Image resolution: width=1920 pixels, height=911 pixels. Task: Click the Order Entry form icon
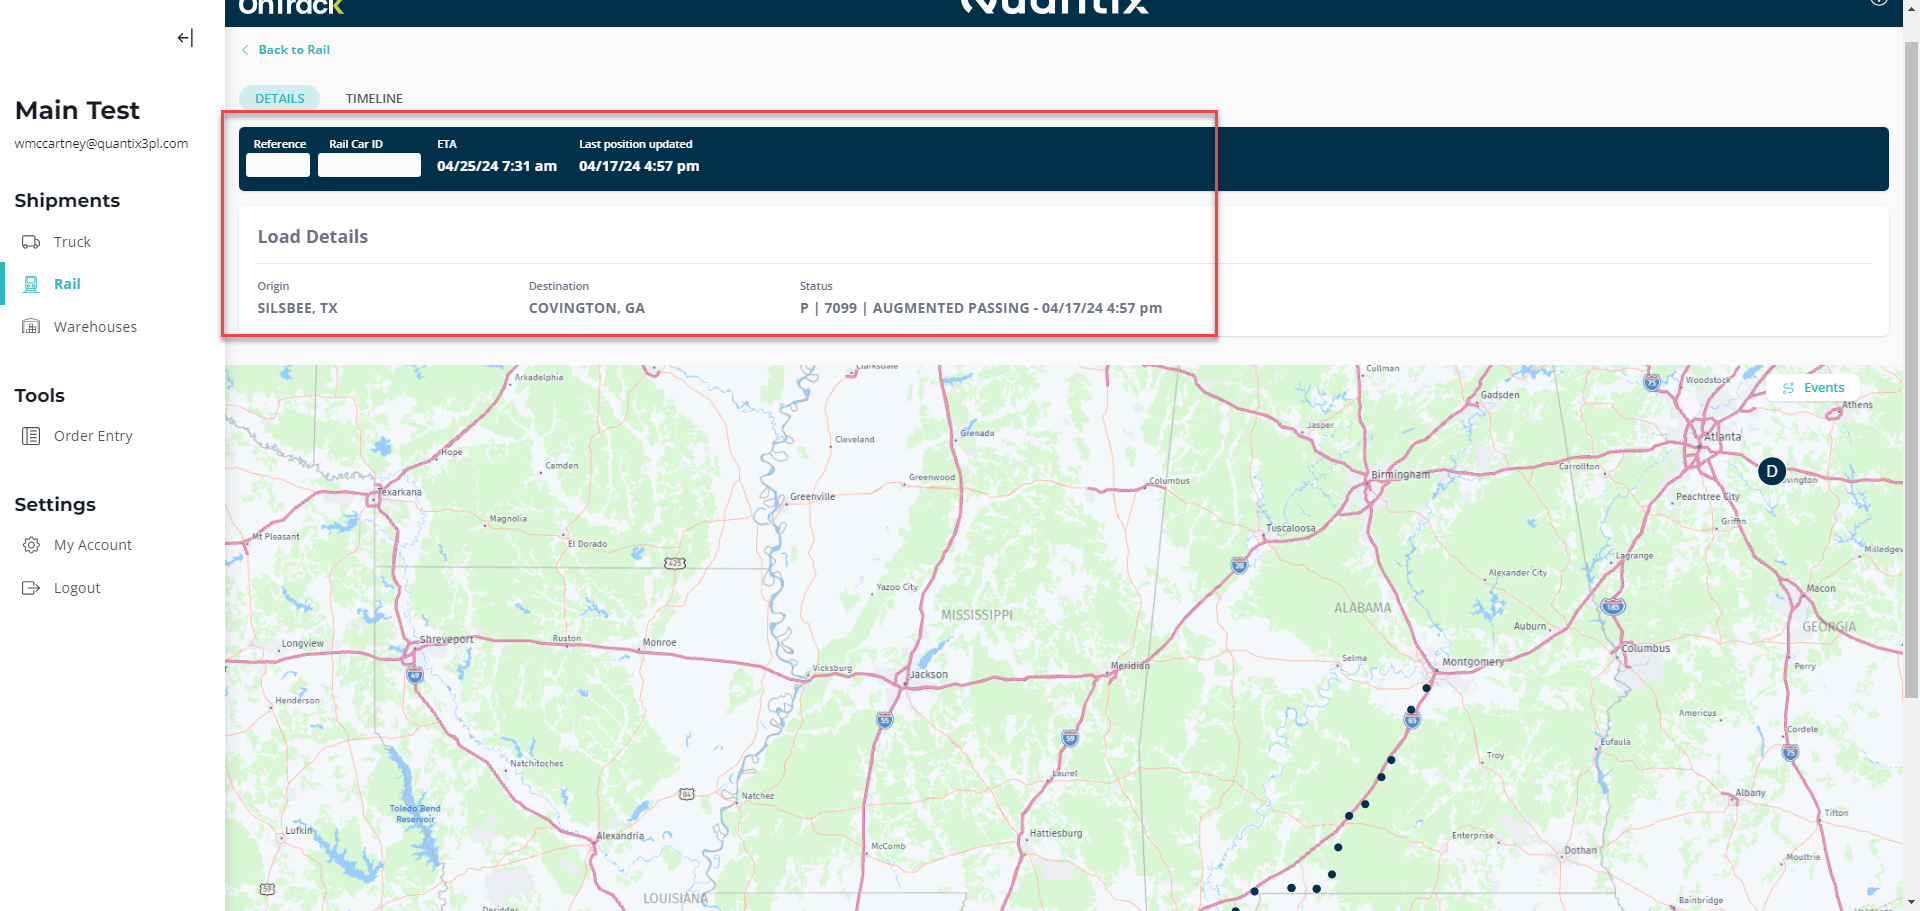point(31,436)
